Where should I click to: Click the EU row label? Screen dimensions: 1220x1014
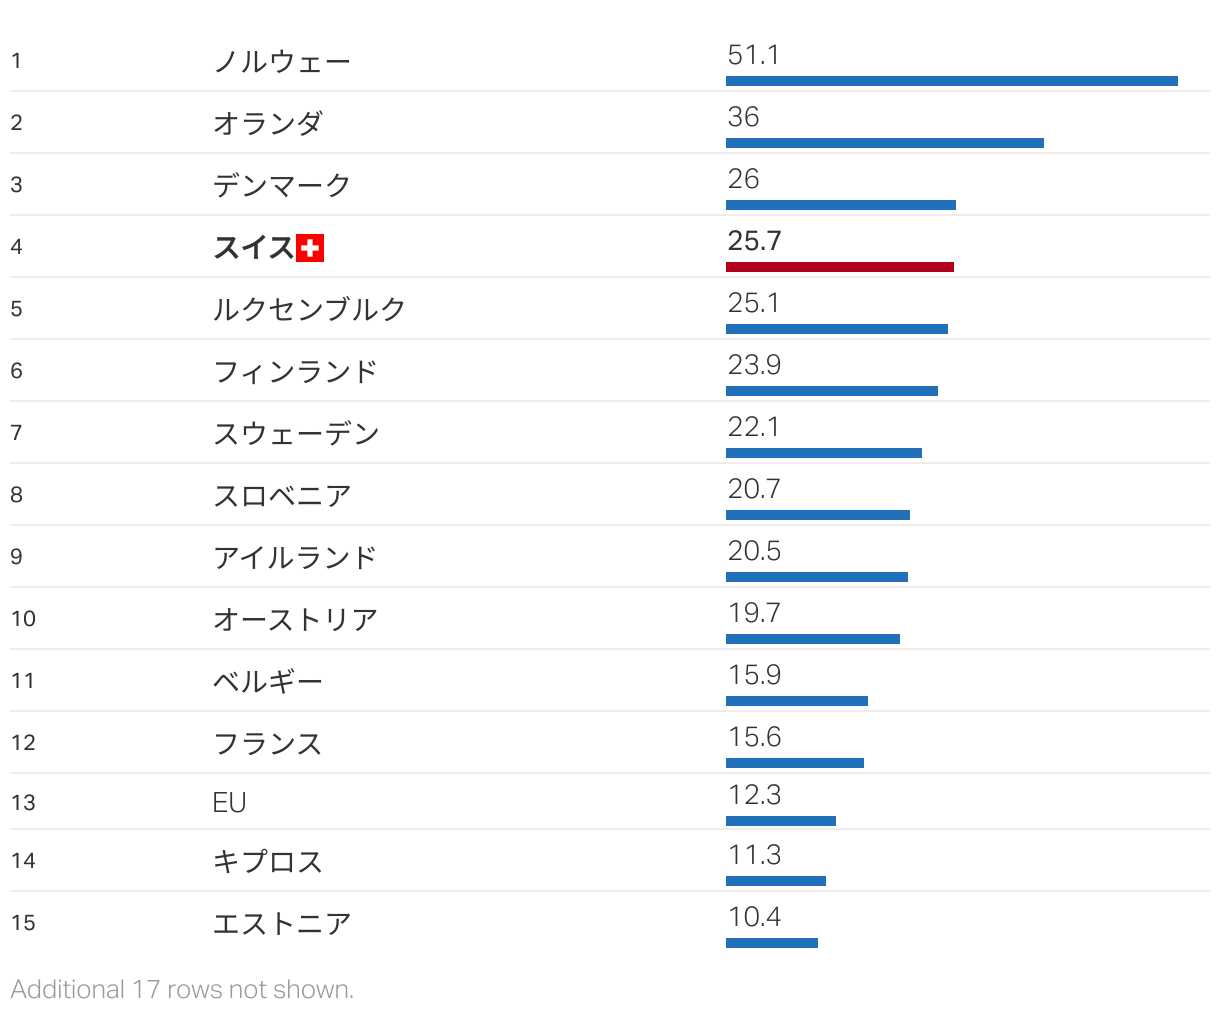coord(229,803)
